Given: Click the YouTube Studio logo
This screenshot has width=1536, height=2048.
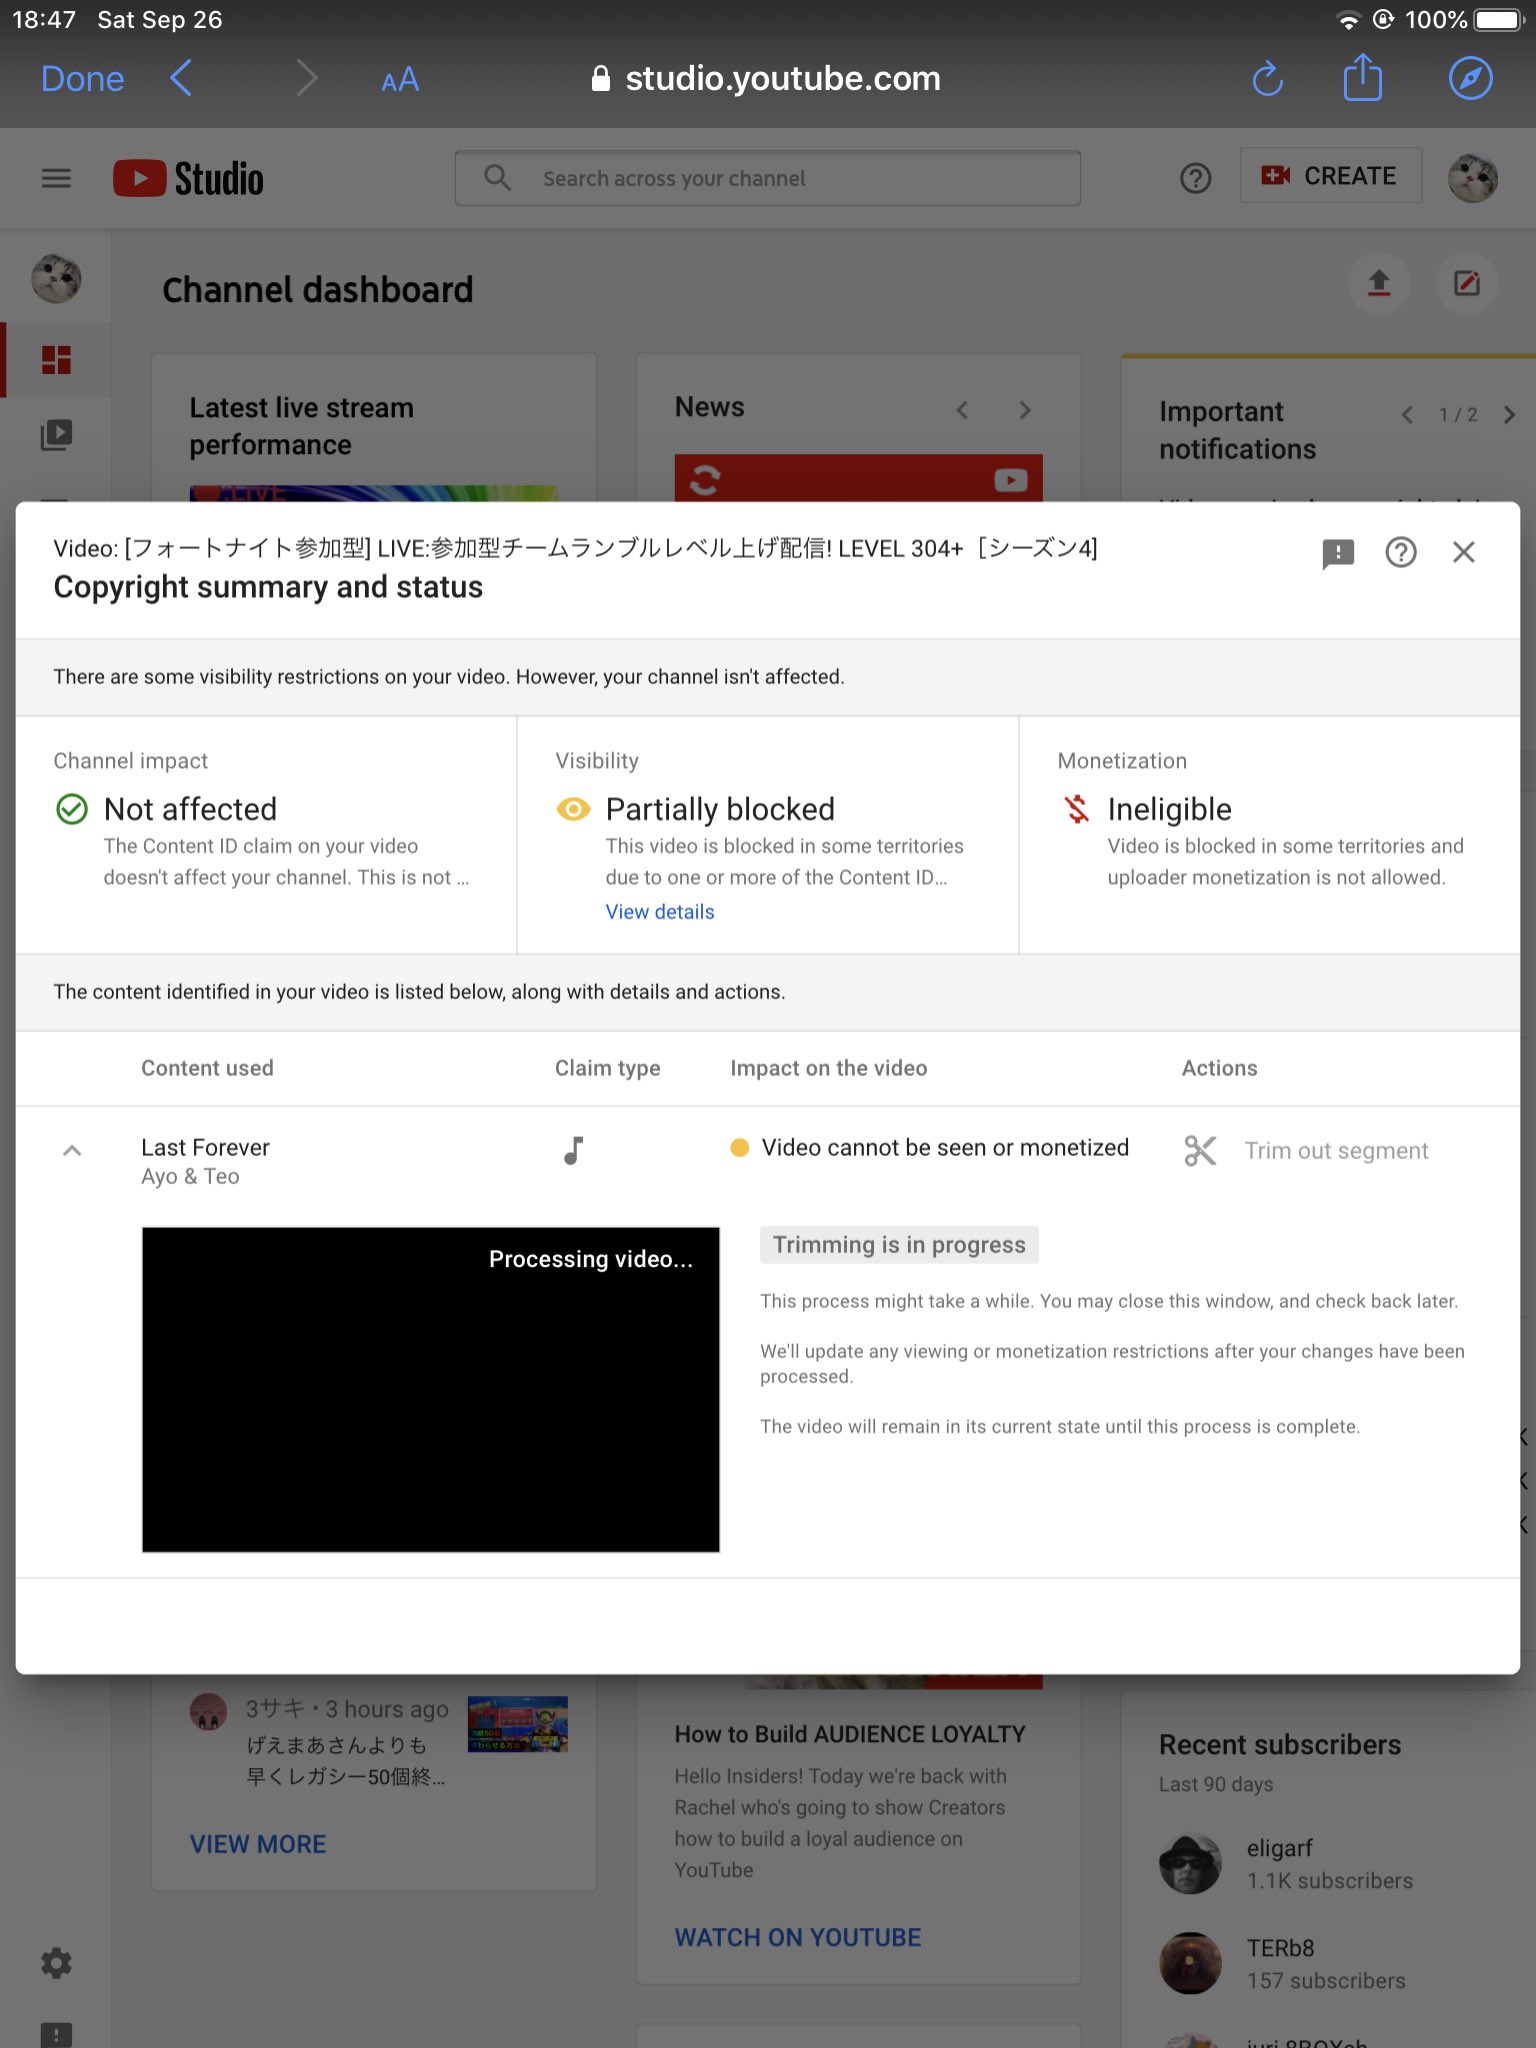Looking at the screenshot, I should click(188, 178).
